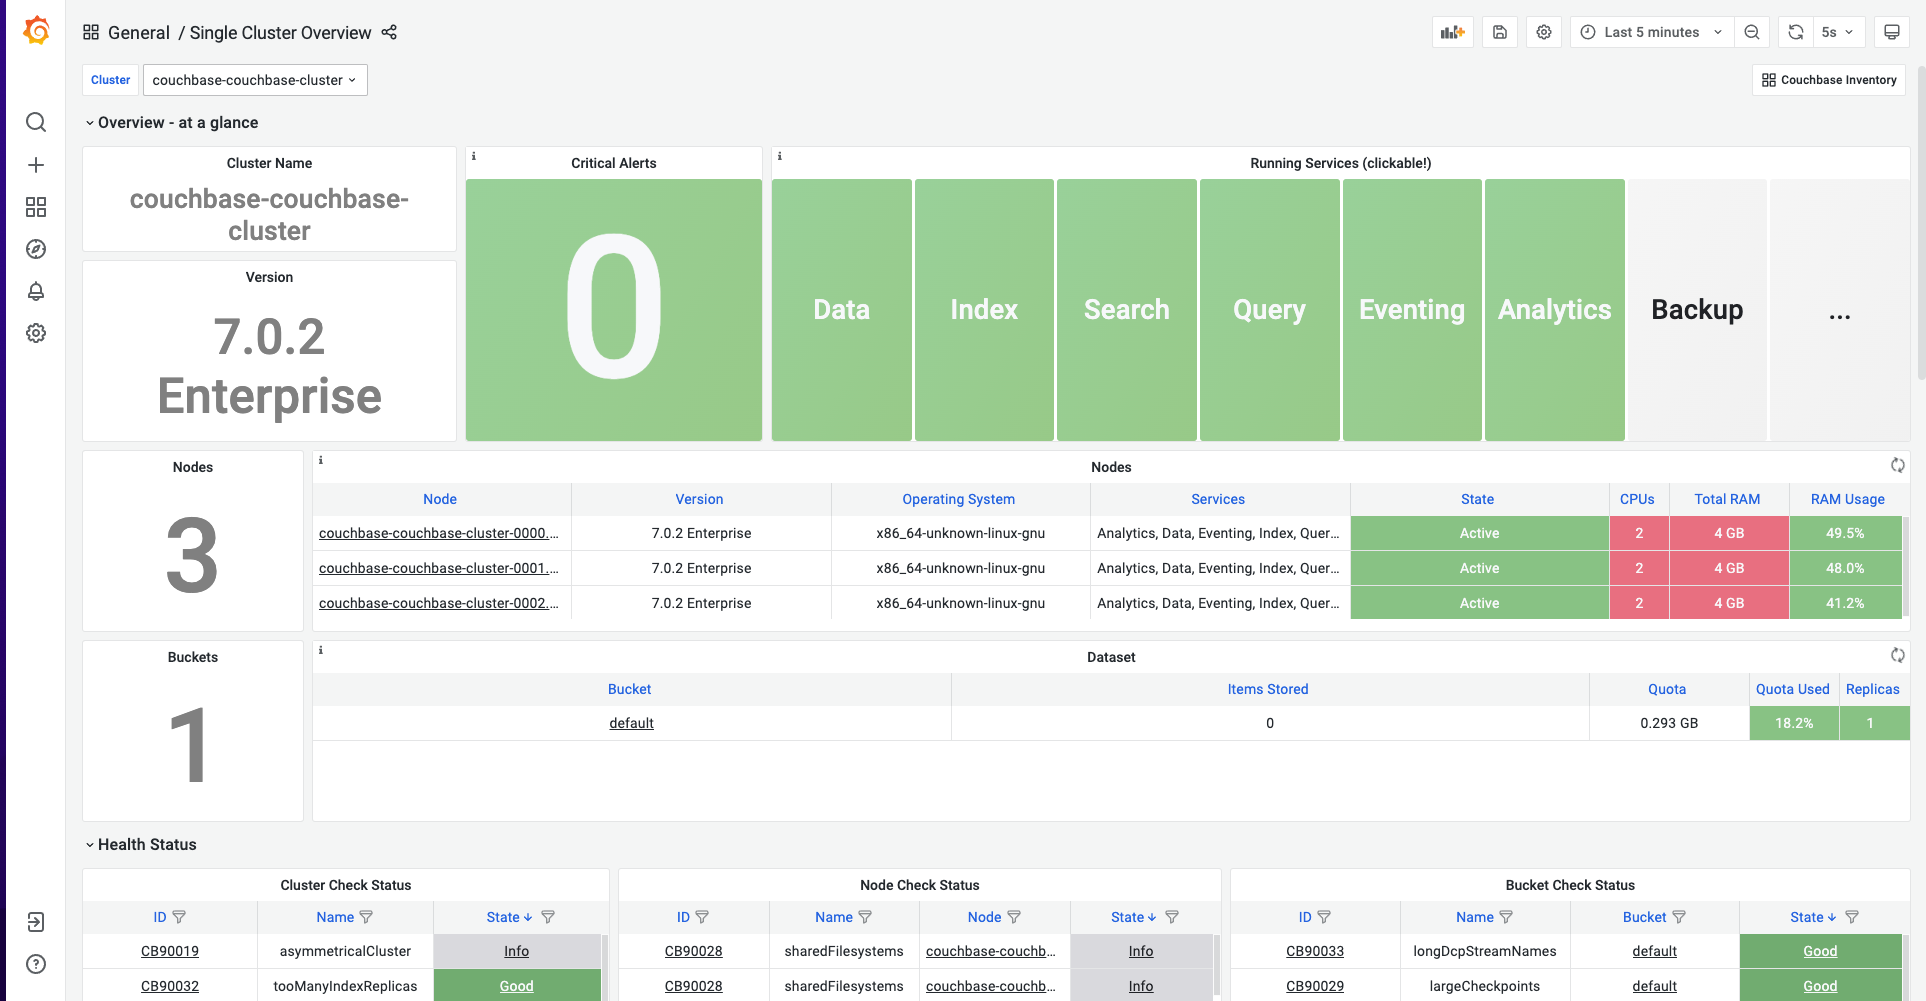The image size is (1926, 1001).
Task: Filter Bucket Check Status by Bucket
Action: [1679, 917]
